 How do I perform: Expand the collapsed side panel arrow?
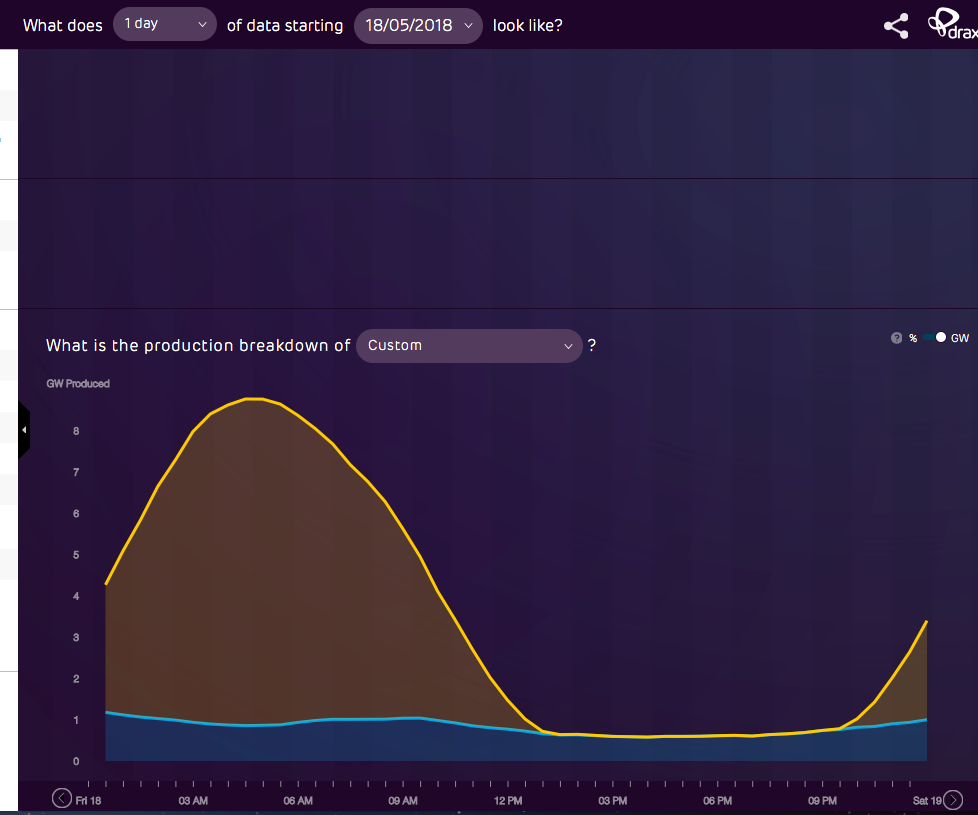tap(24, 430)
